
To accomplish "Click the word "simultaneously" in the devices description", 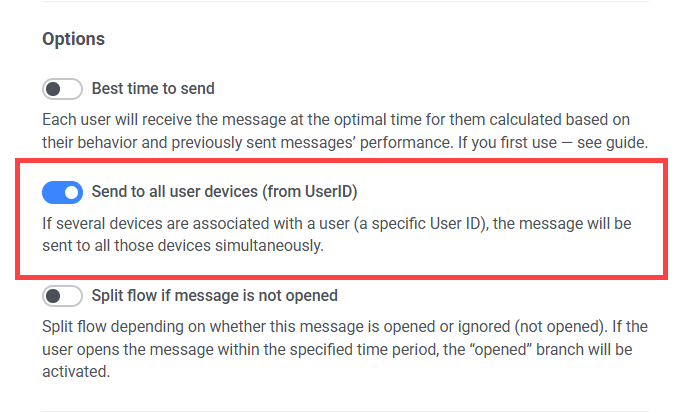I will (274, 246).
